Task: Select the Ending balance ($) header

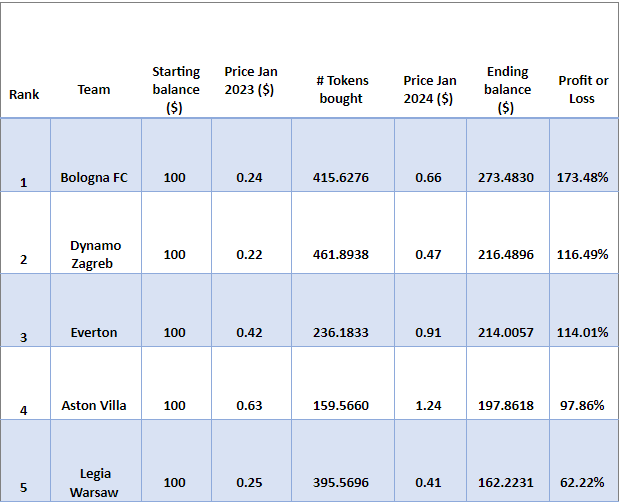Action: click(507, 90)
